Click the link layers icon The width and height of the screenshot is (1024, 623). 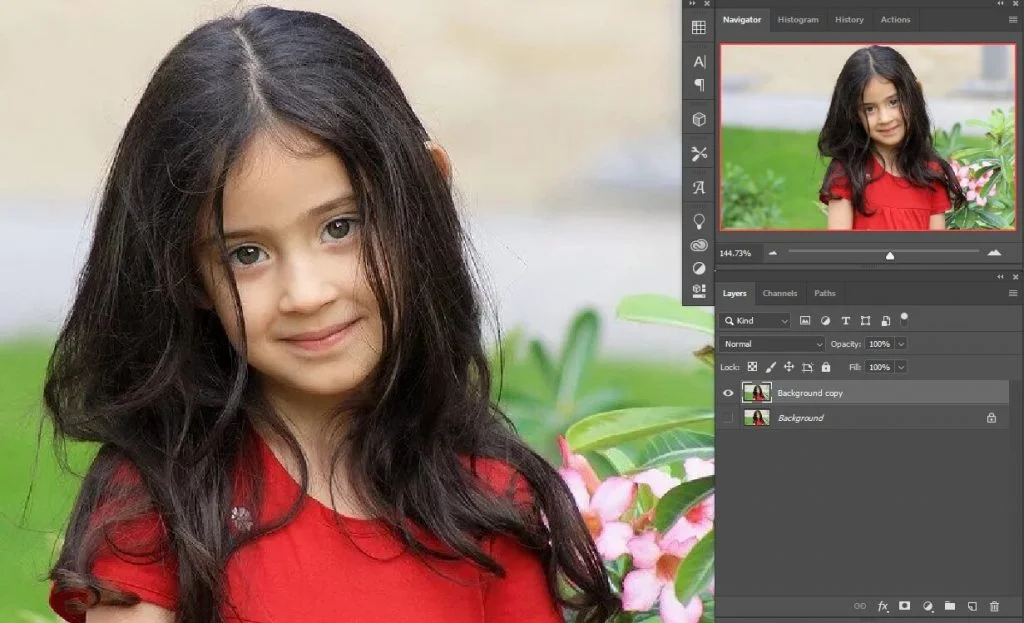860,607
